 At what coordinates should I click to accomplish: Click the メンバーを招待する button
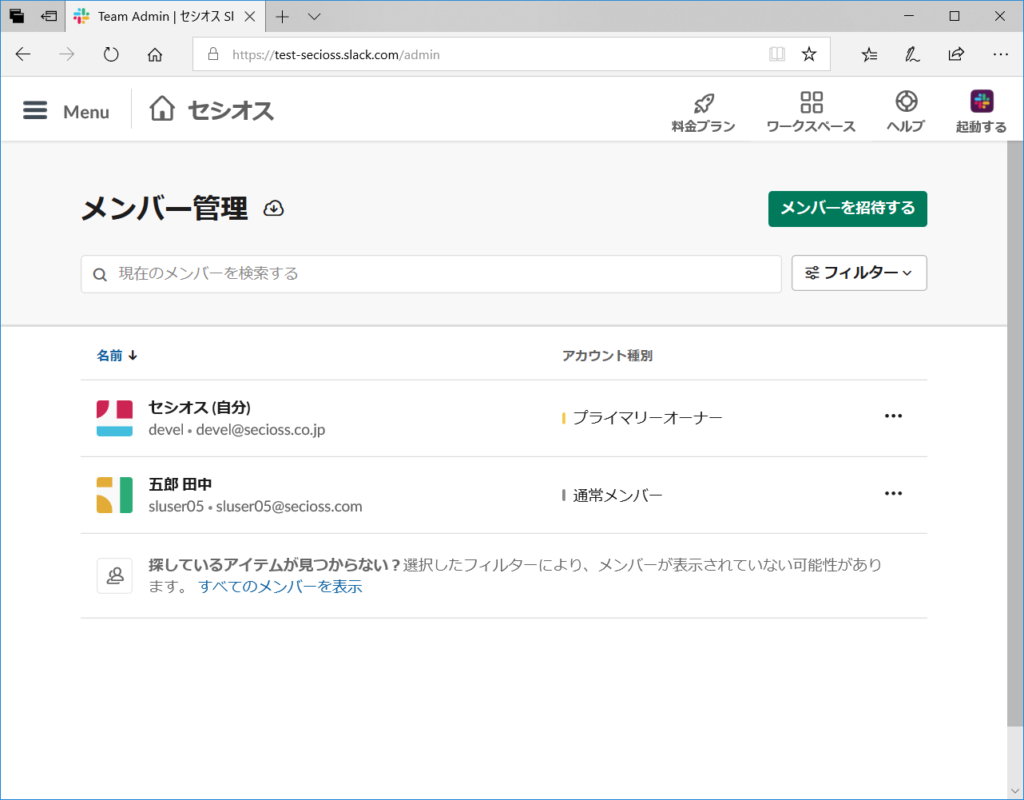(x=847, y=209)
